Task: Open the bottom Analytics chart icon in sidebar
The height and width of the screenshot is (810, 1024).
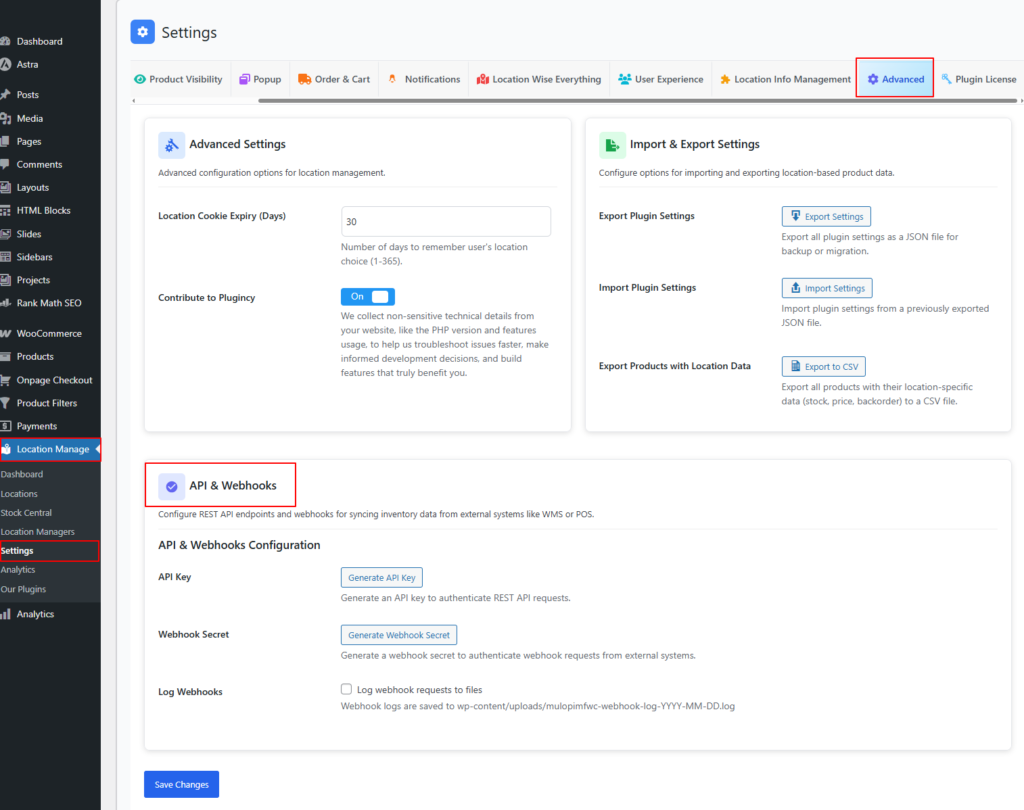Action: (6, 614)
